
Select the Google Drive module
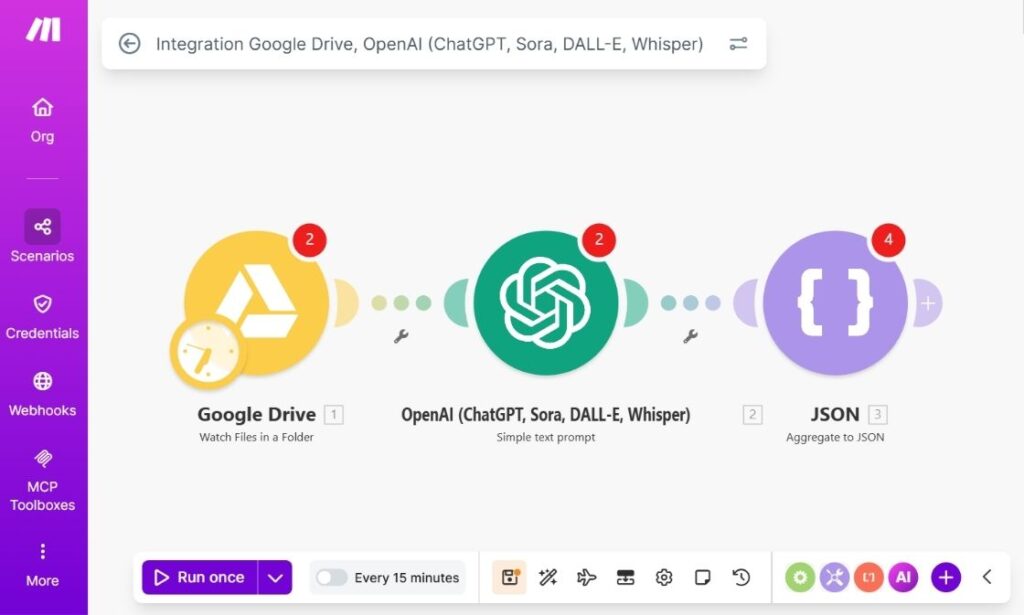[257, 303]
